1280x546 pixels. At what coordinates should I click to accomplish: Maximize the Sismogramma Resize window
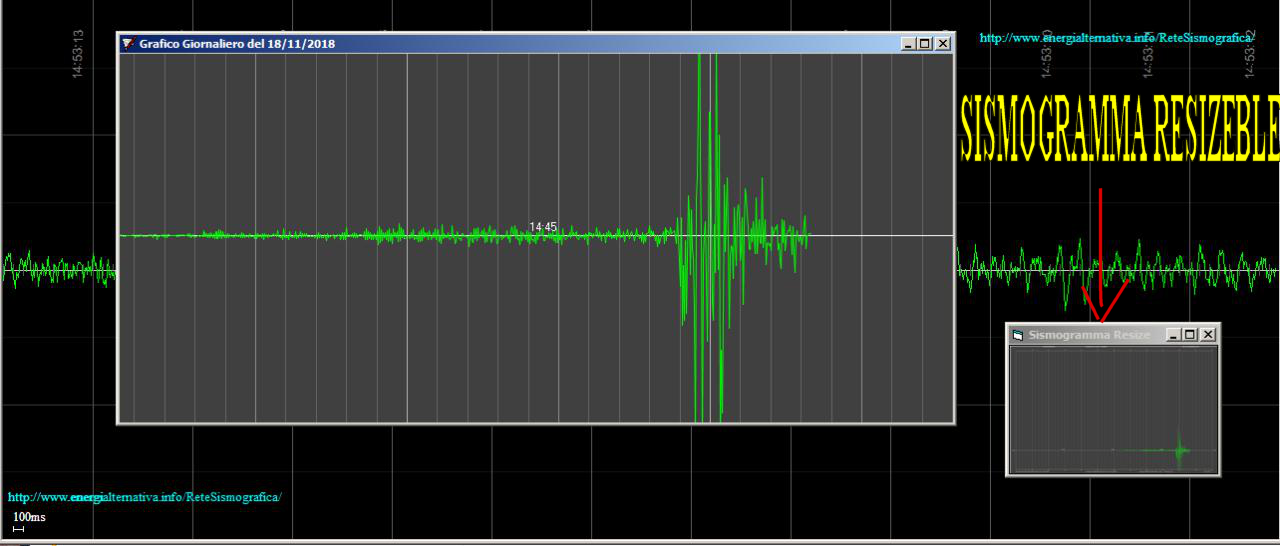tap(1190, 335)
